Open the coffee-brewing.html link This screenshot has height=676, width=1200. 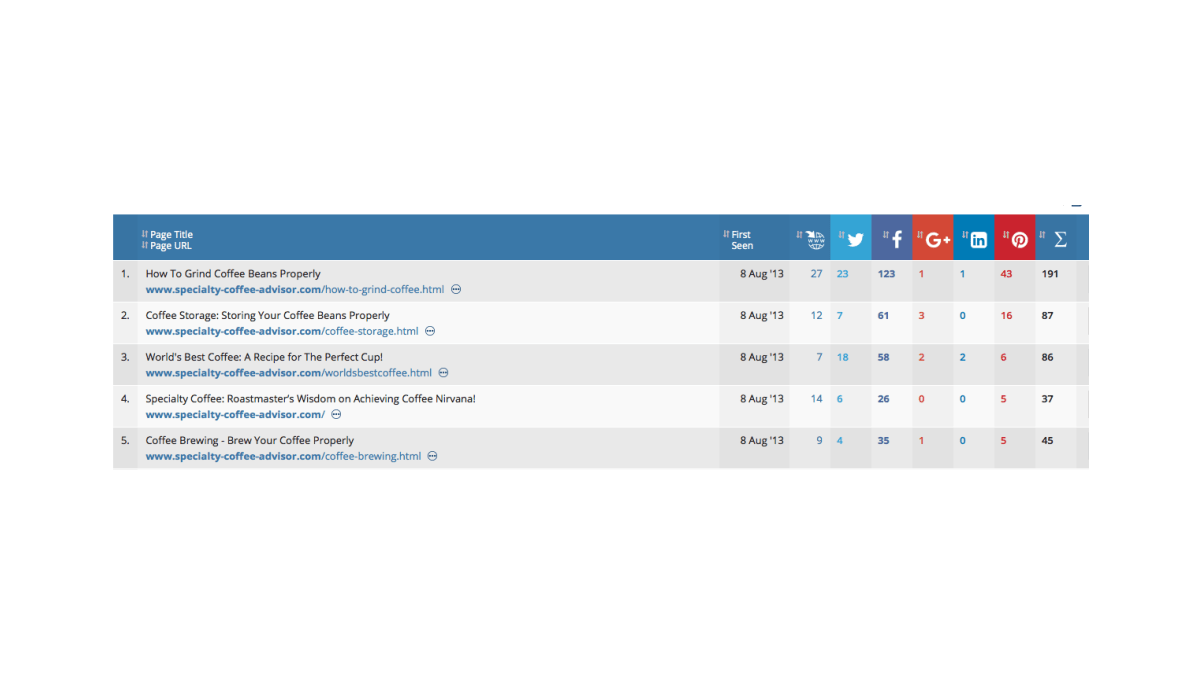(x=284, y=456)
